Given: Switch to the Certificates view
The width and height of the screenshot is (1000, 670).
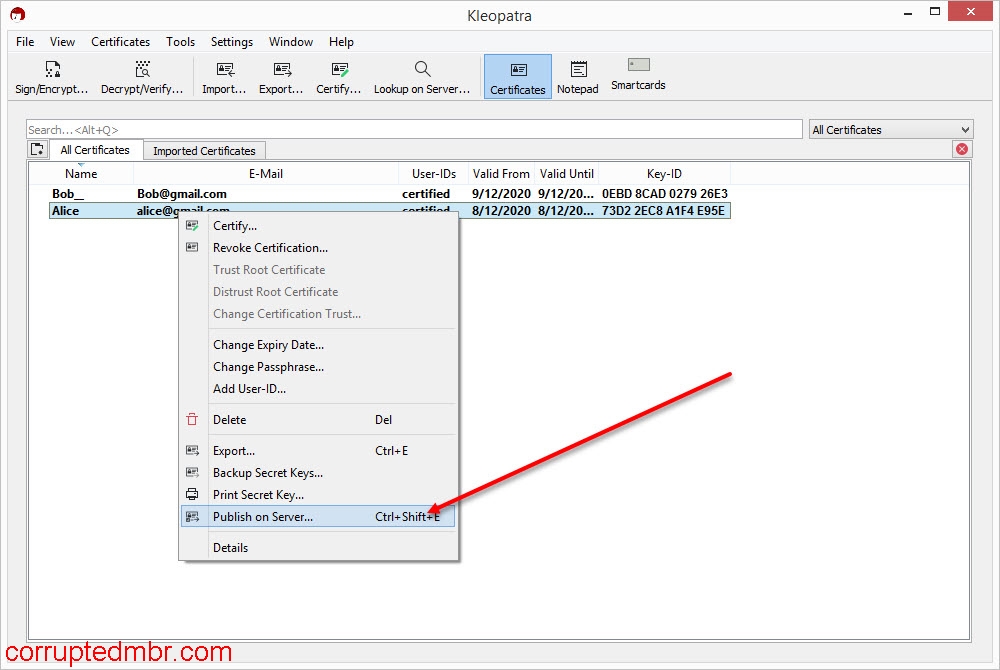Looking at the screenshot, I should point(517,75).
